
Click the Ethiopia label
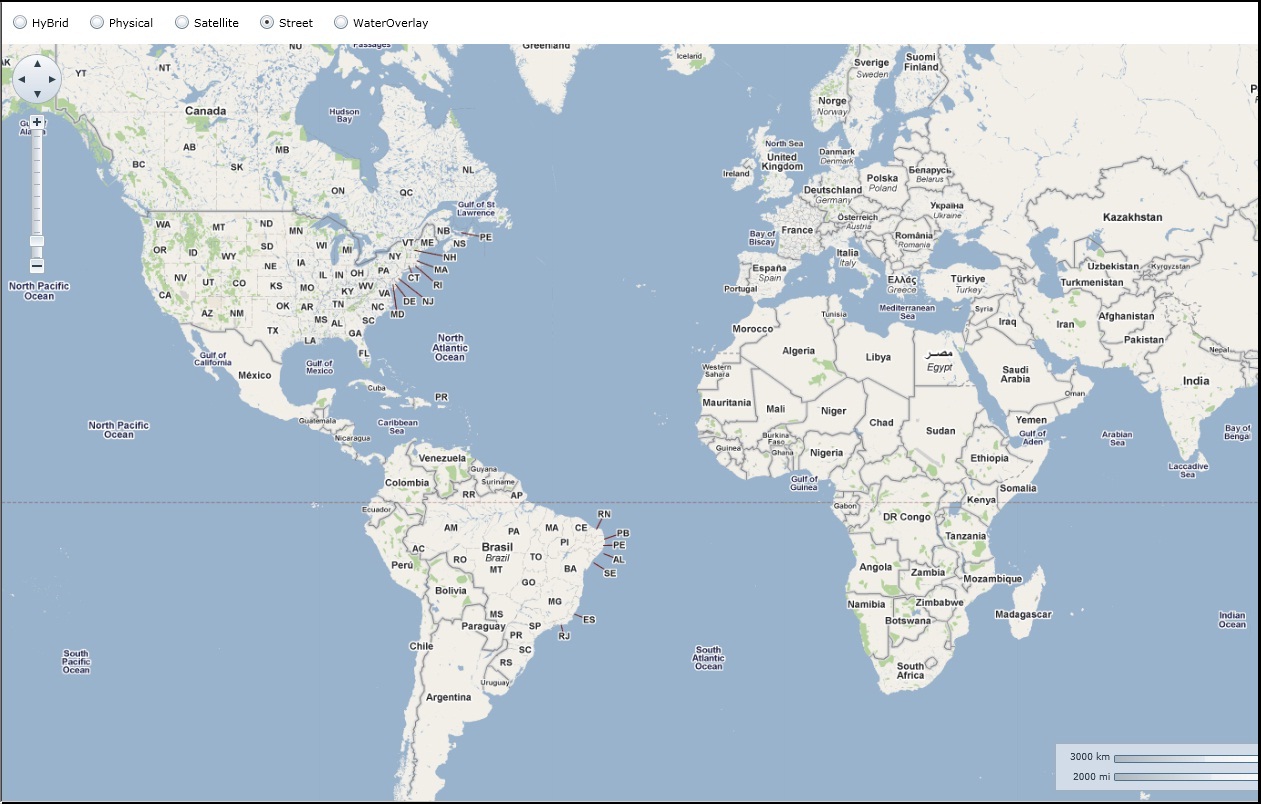click(x=989, y=458)
